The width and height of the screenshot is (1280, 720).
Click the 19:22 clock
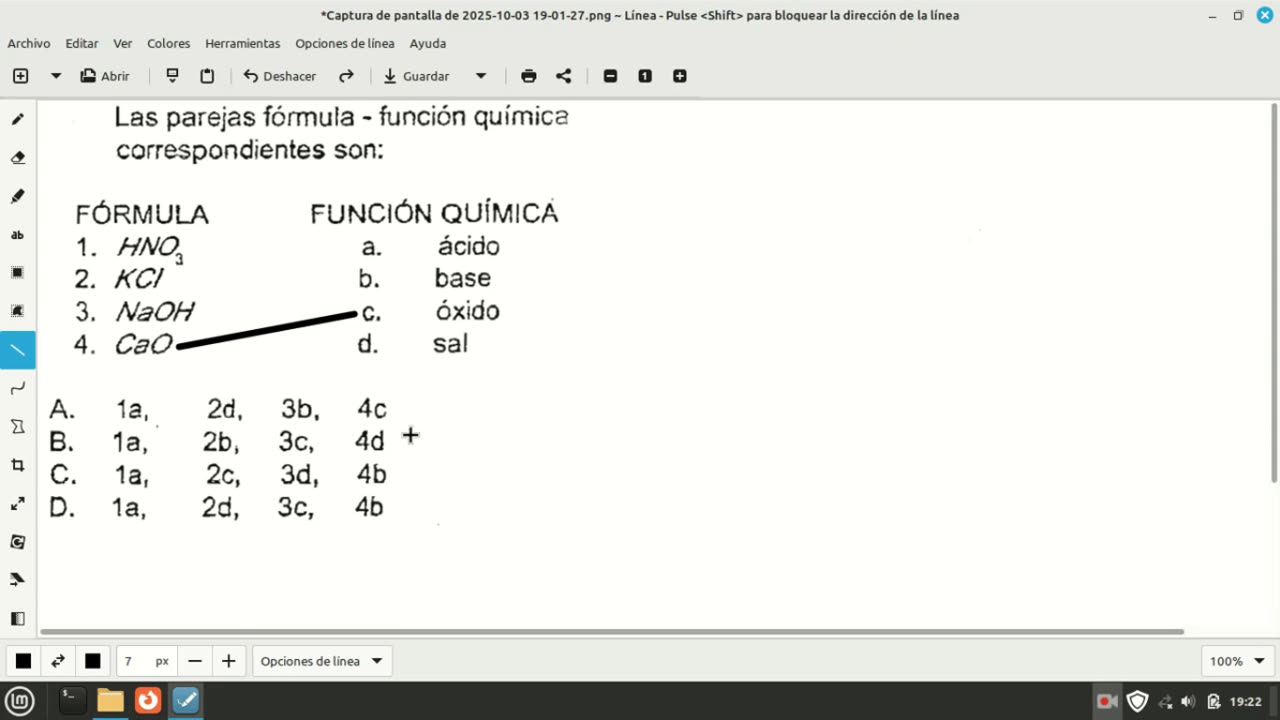pos(1245,701)
